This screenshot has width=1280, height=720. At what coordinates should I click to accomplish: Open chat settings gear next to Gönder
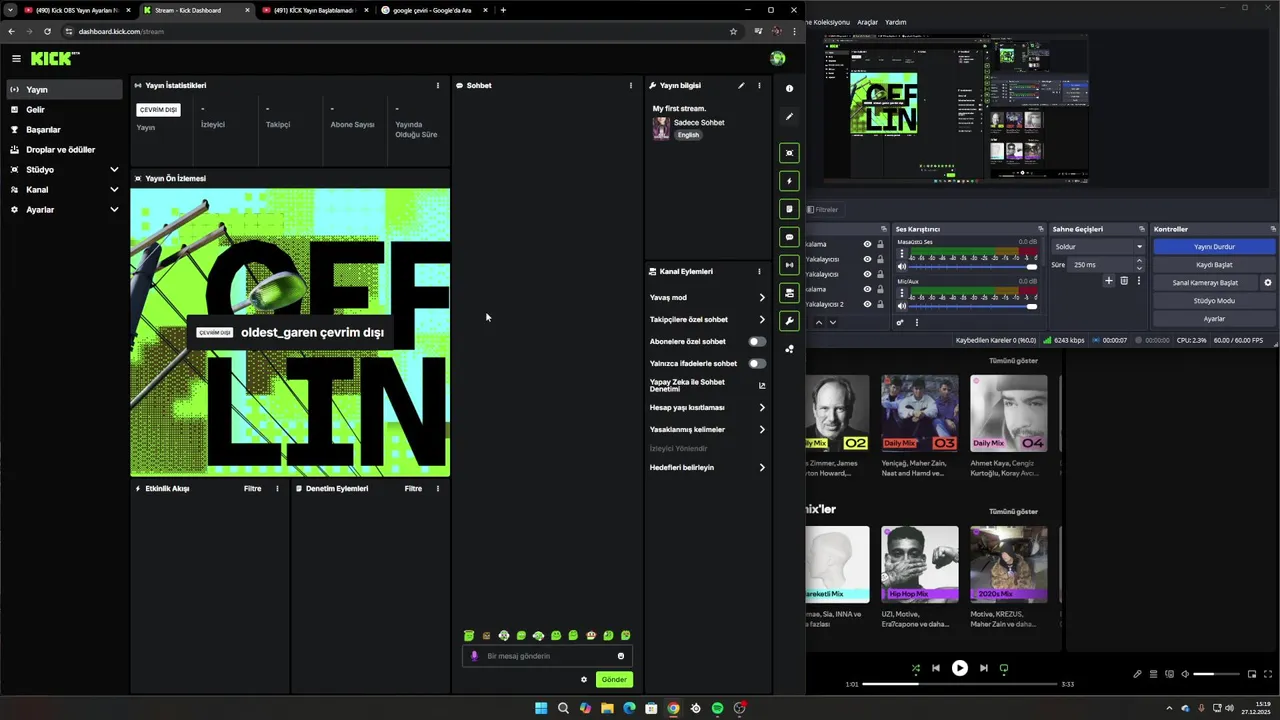(584, 680)
